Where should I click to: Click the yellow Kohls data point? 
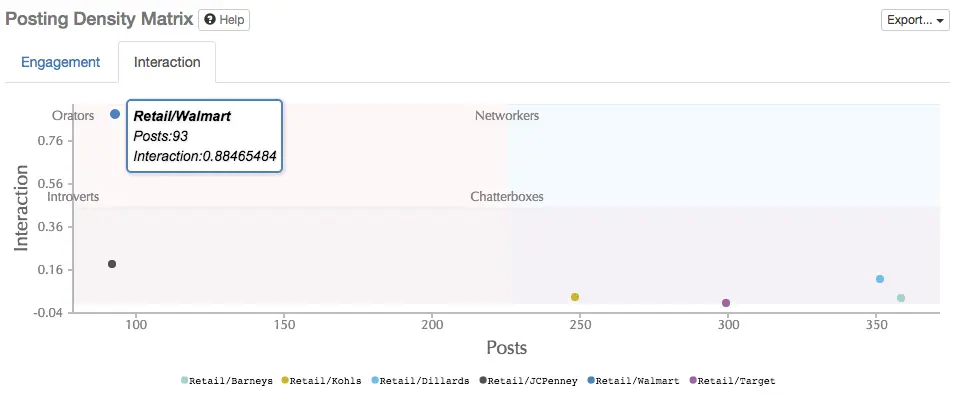coord(575,297)
